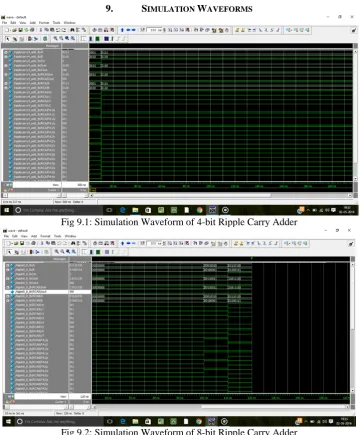Screen dimensions: 361x435
Task: Expand second signal in 8-bit adder signal list
Action: click(x=7, y=270)
